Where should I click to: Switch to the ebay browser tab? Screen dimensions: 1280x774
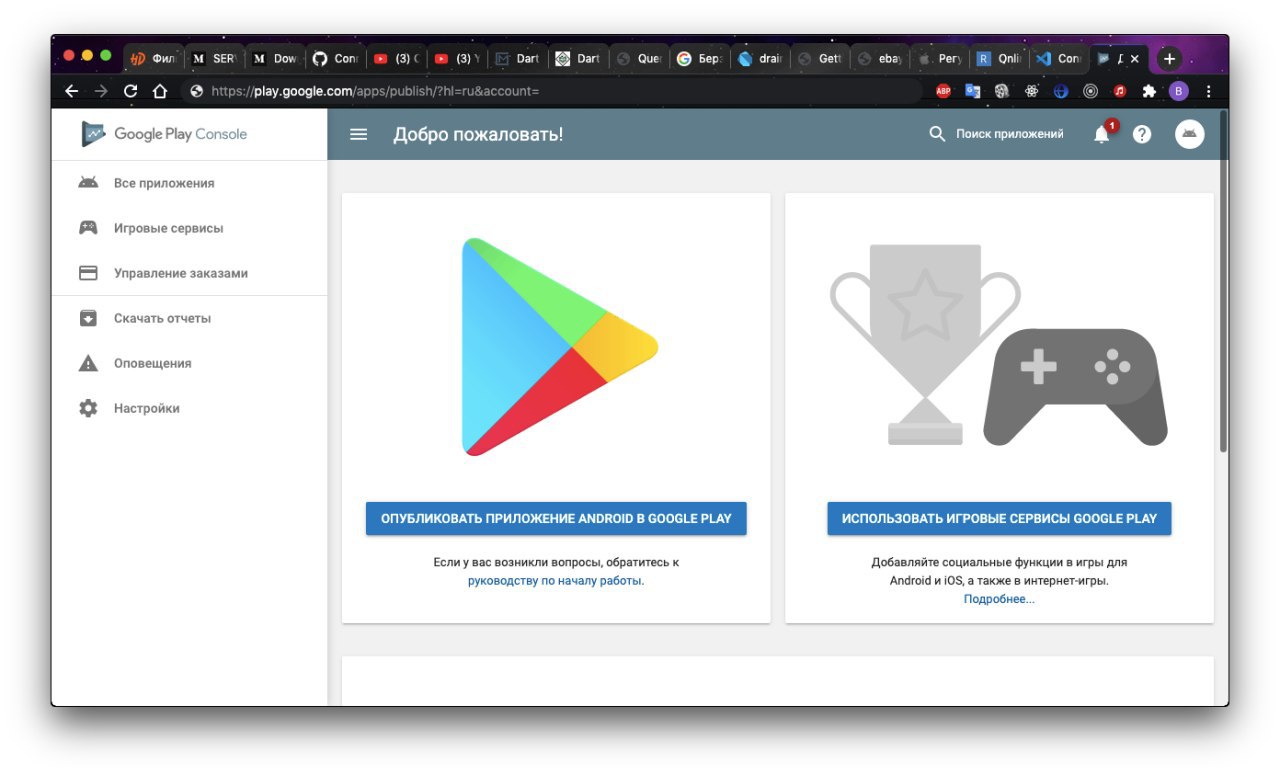(881, 59)
